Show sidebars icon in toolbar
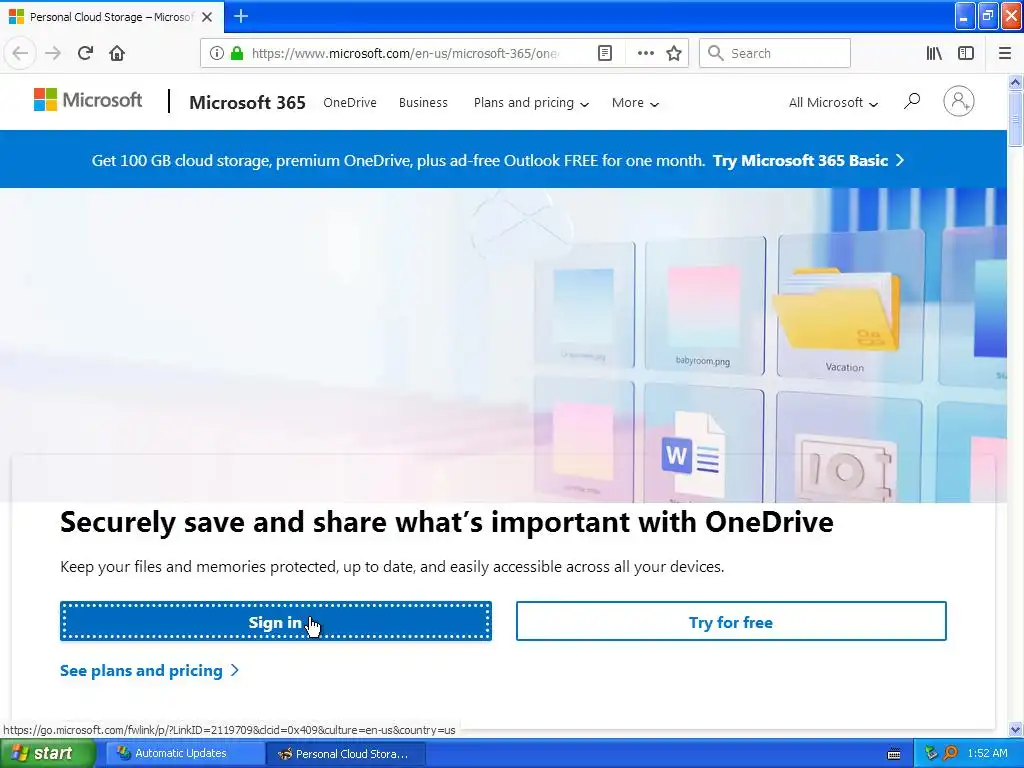 pos(966,53)
